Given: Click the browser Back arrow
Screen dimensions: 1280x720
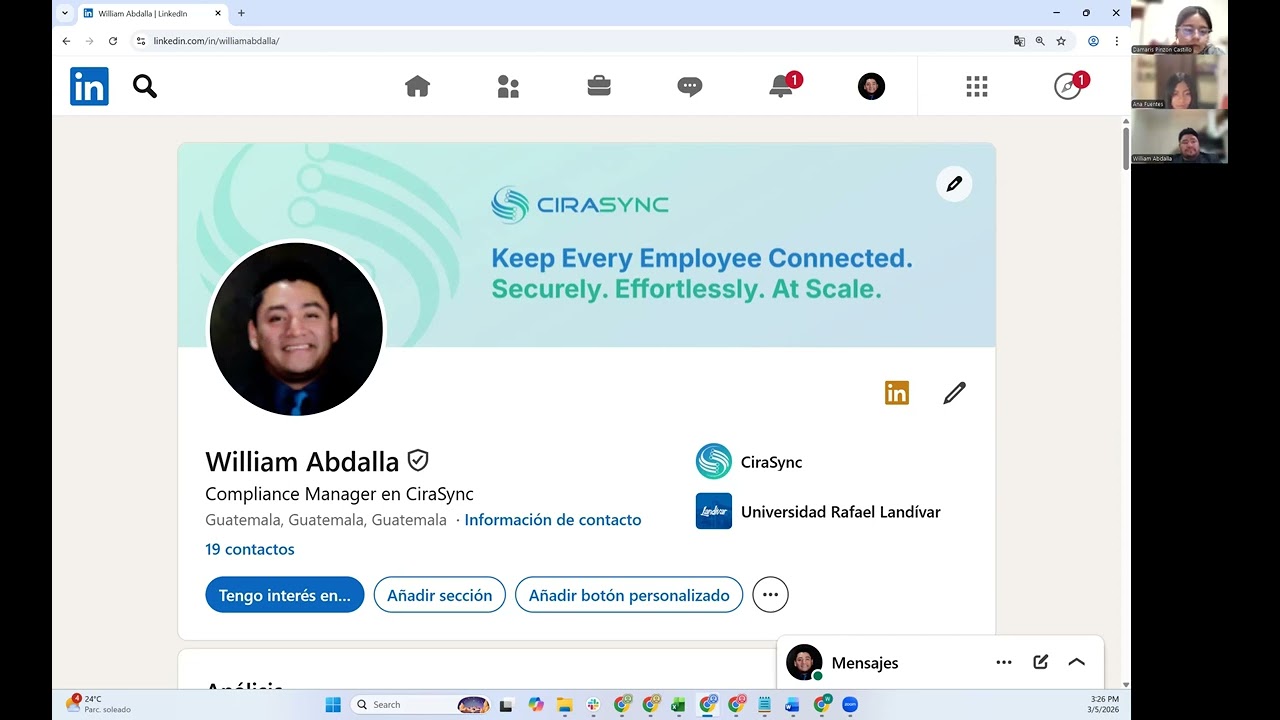Looking at the screenshot, I should (66, 41).
